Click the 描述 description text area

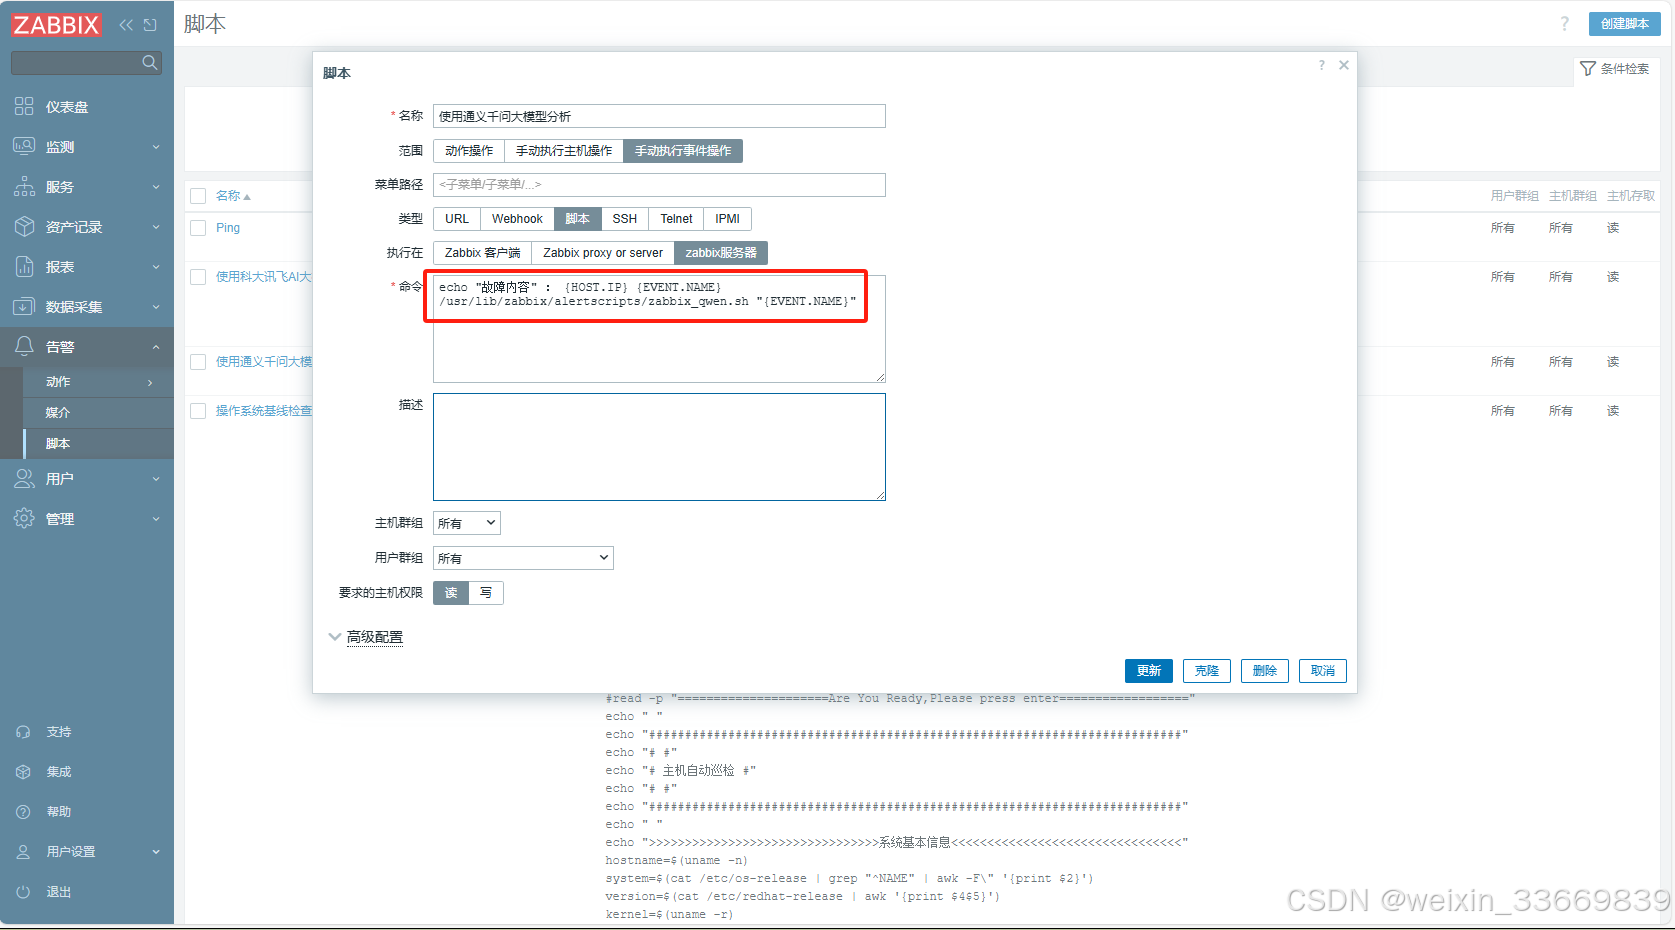tap(659, 447)
